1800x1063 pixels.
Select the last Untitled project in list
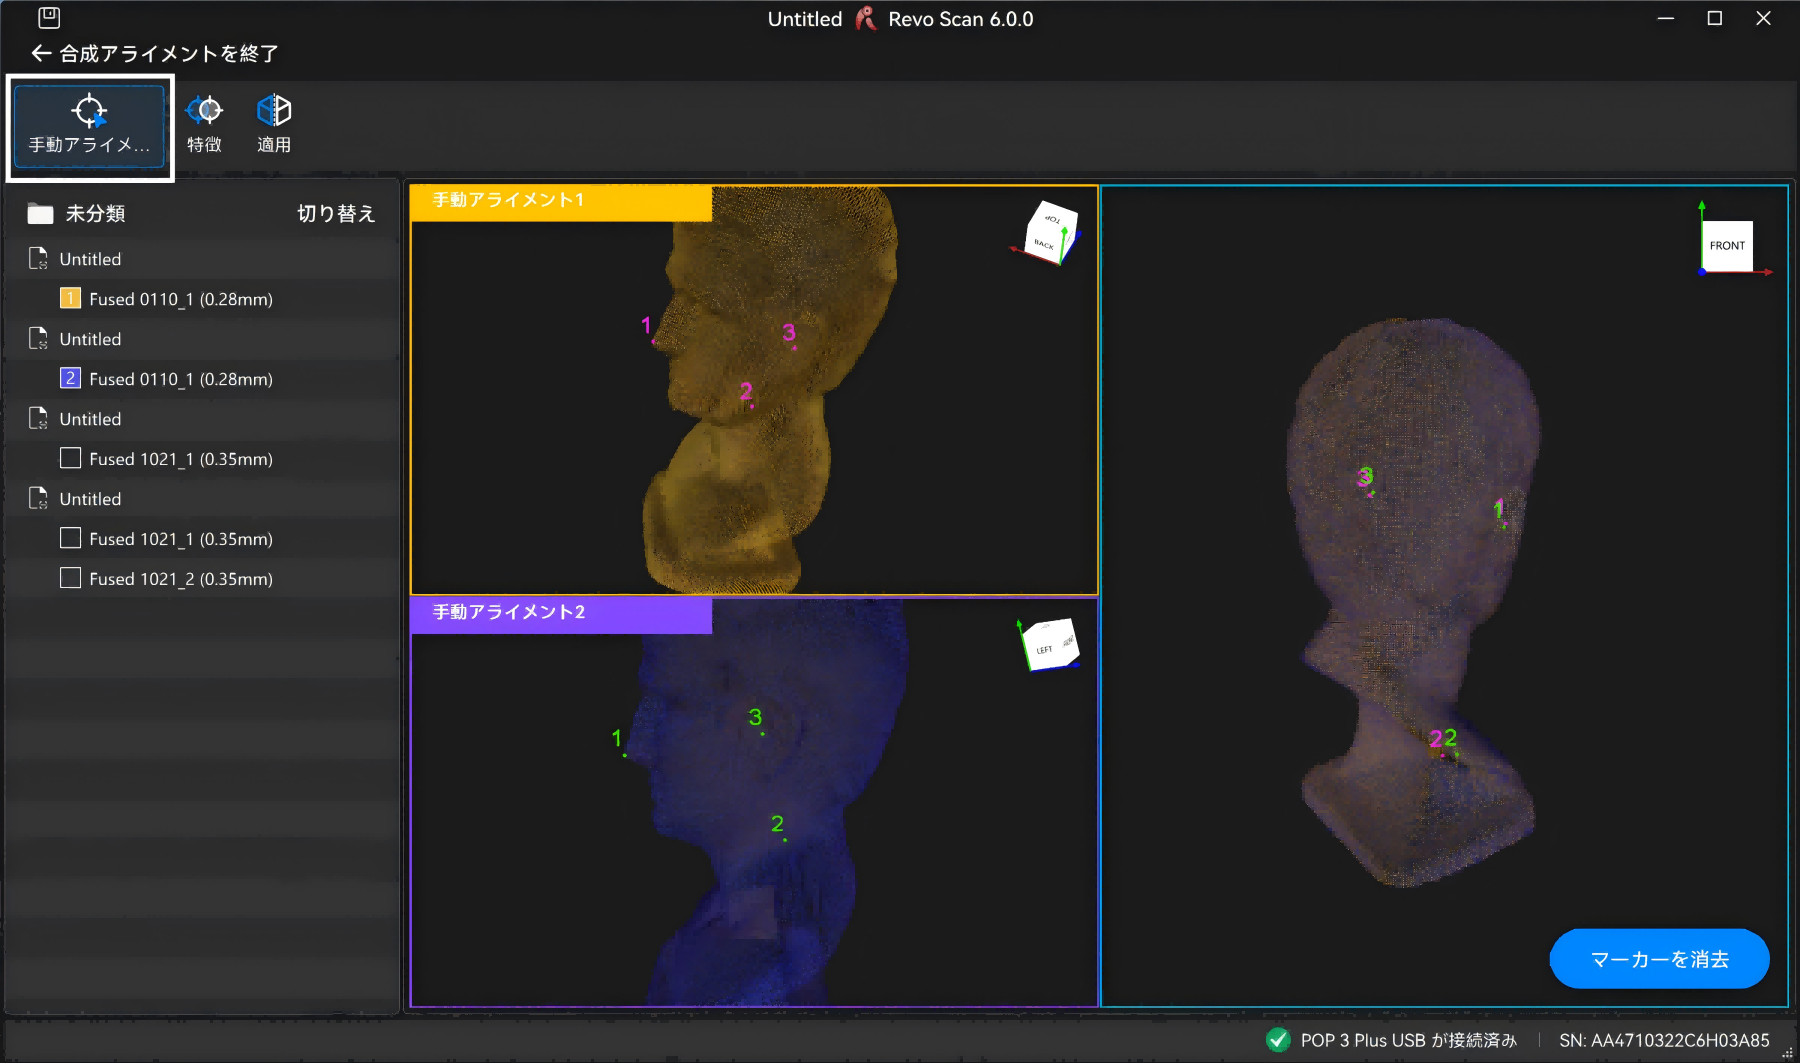(90, 499)
